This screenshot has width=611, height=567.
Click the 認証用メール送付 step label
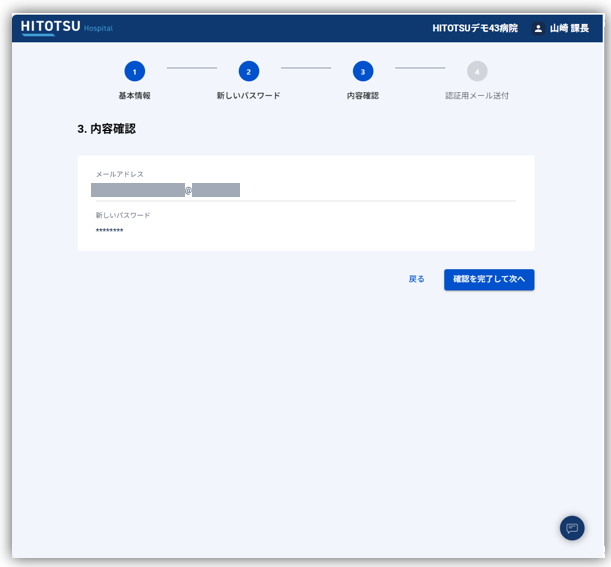477,96
